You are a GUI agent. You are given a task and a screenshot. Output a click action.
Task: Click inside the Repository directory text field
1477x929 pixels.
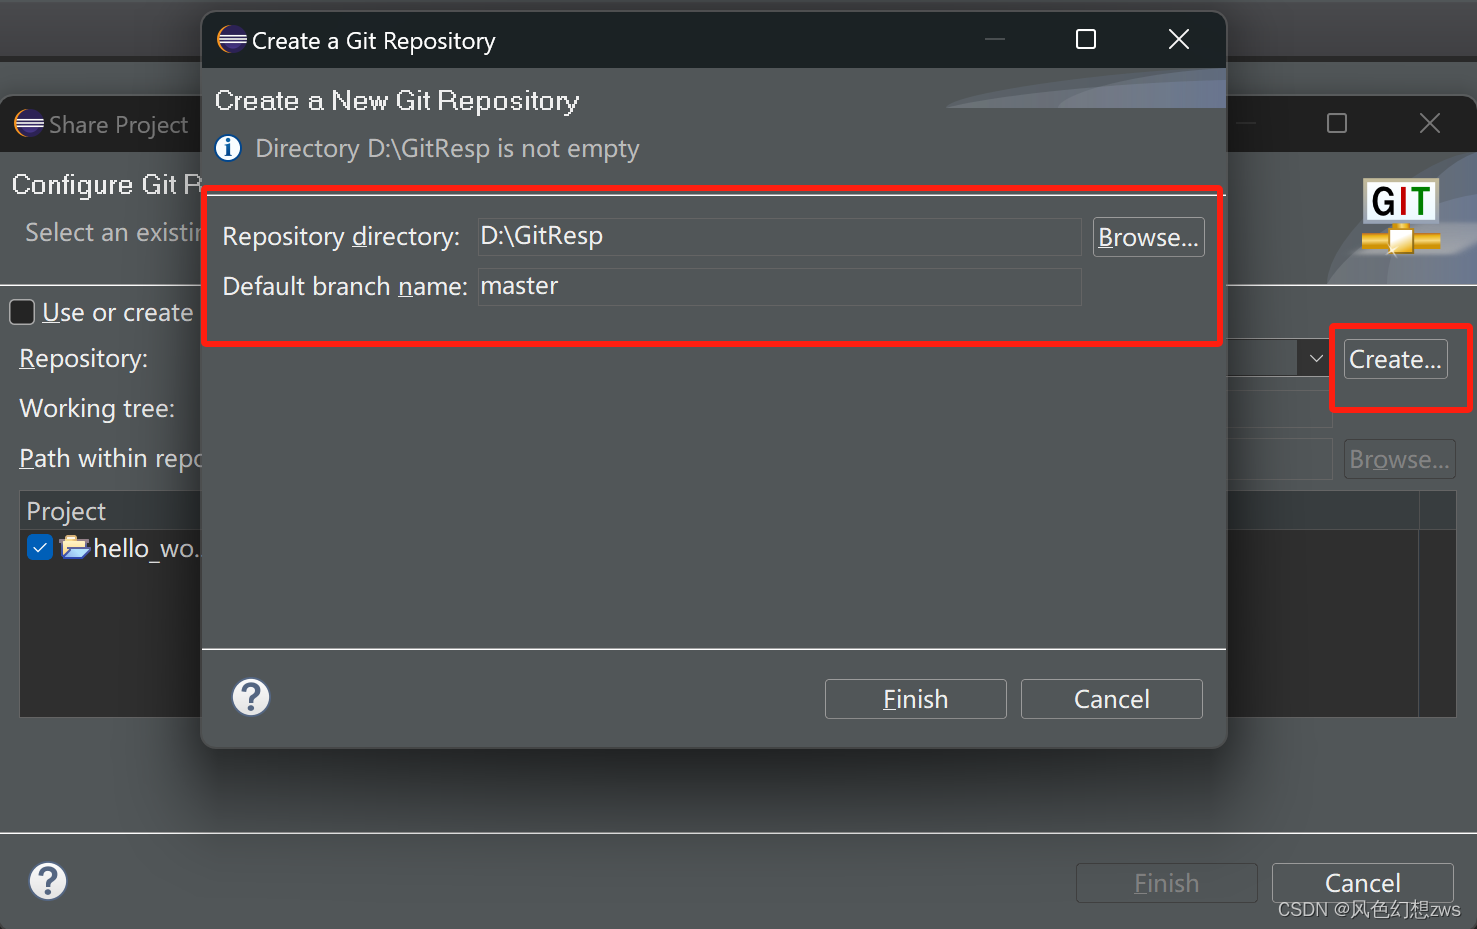click(x=780, y=236)
